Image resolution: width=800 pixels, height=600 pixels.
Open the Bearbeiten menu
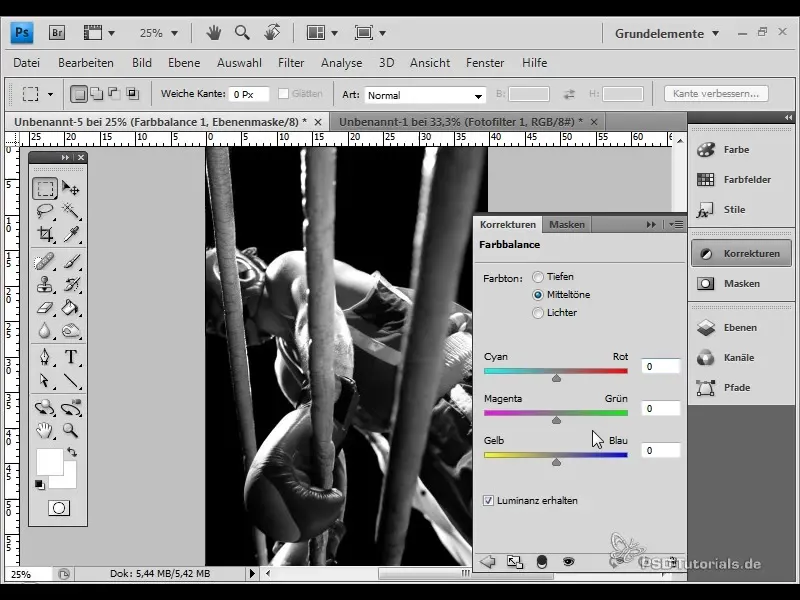click(x=86, y=63)
